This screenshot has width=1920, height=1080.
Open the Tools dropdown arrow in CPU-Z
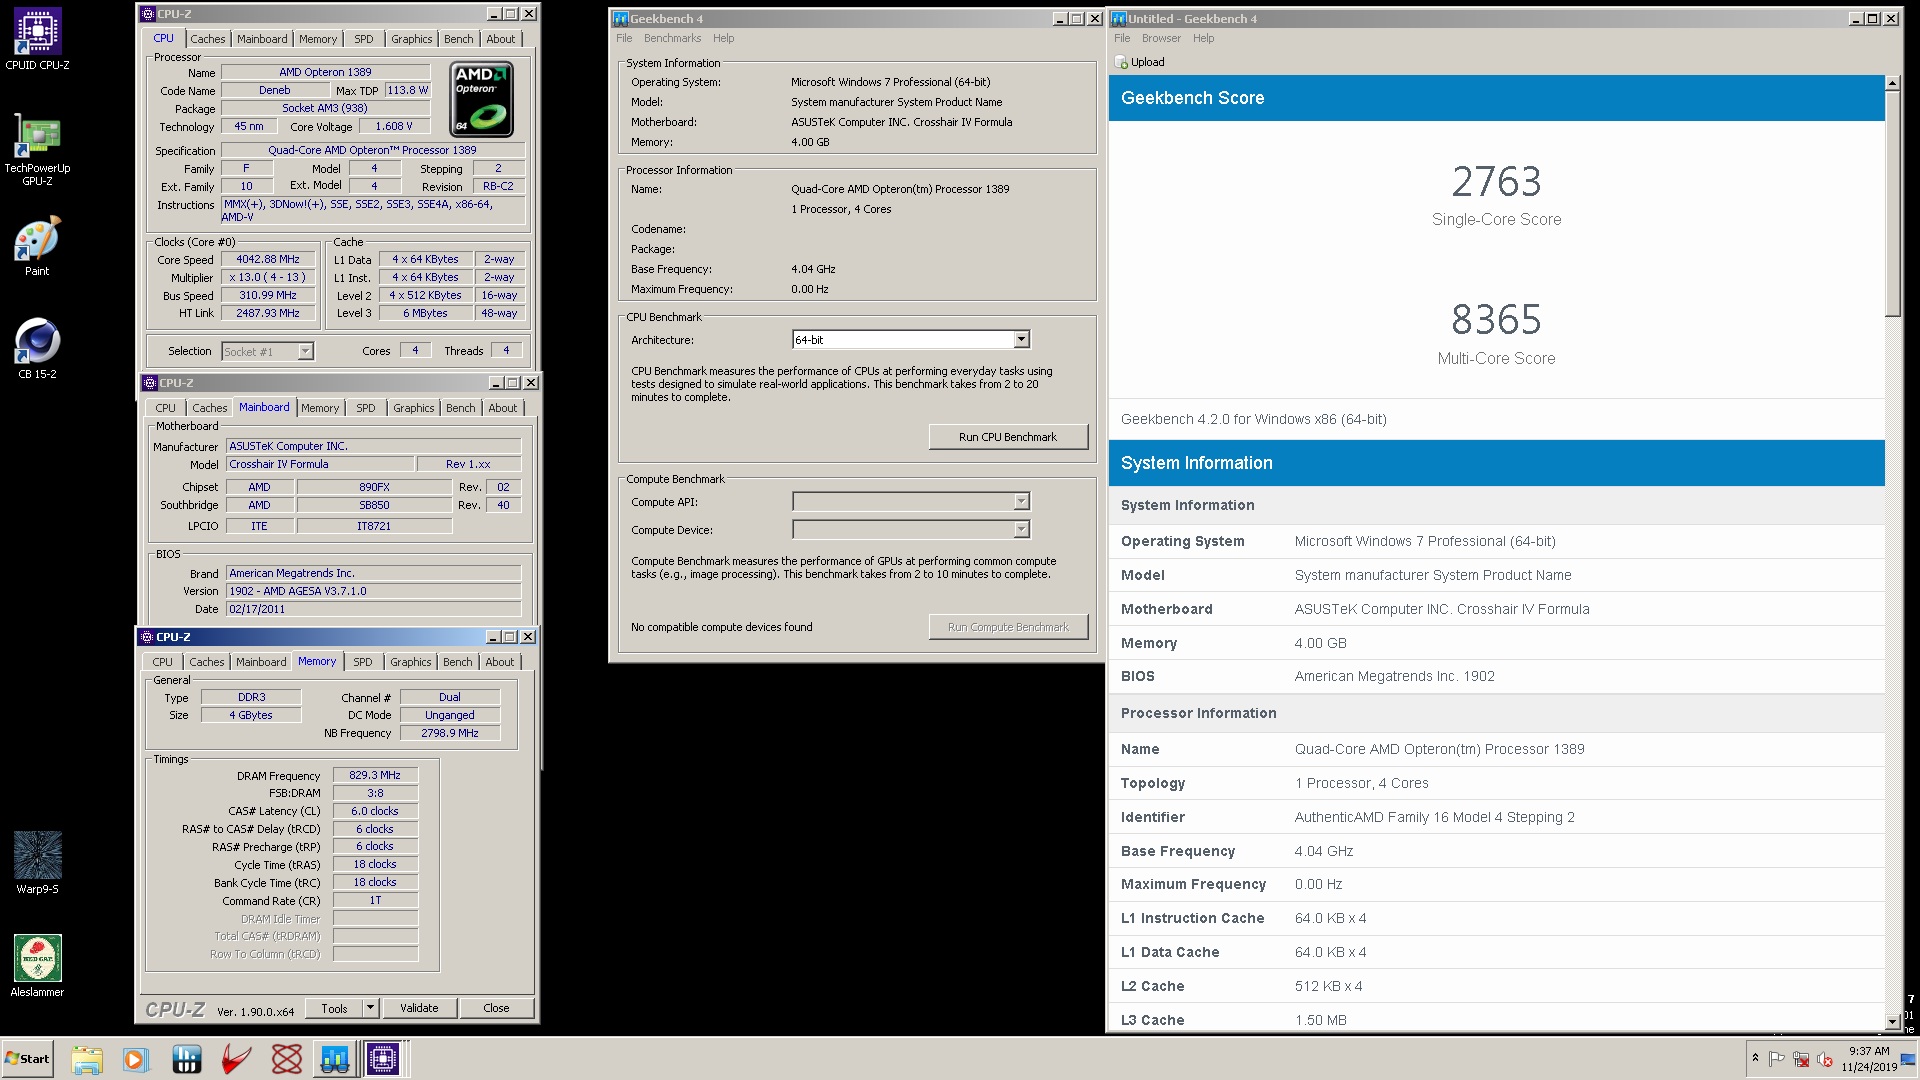tap(370, 1008)
